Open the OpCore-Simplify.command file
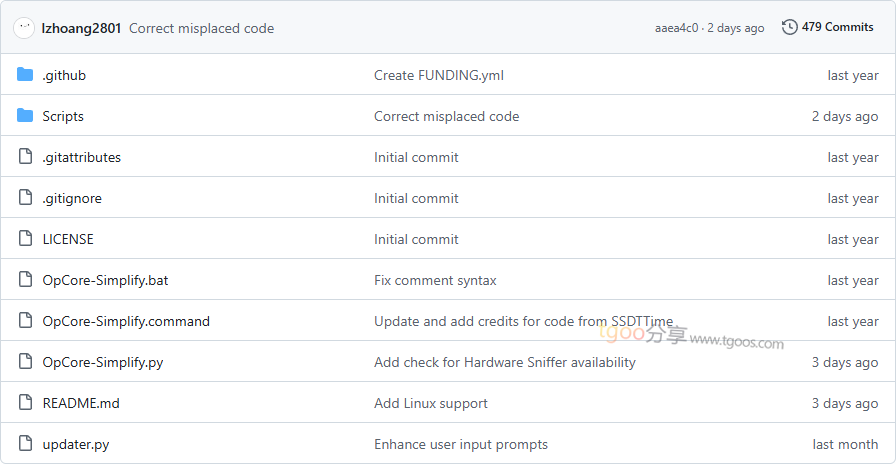 (x=126, y=321)
